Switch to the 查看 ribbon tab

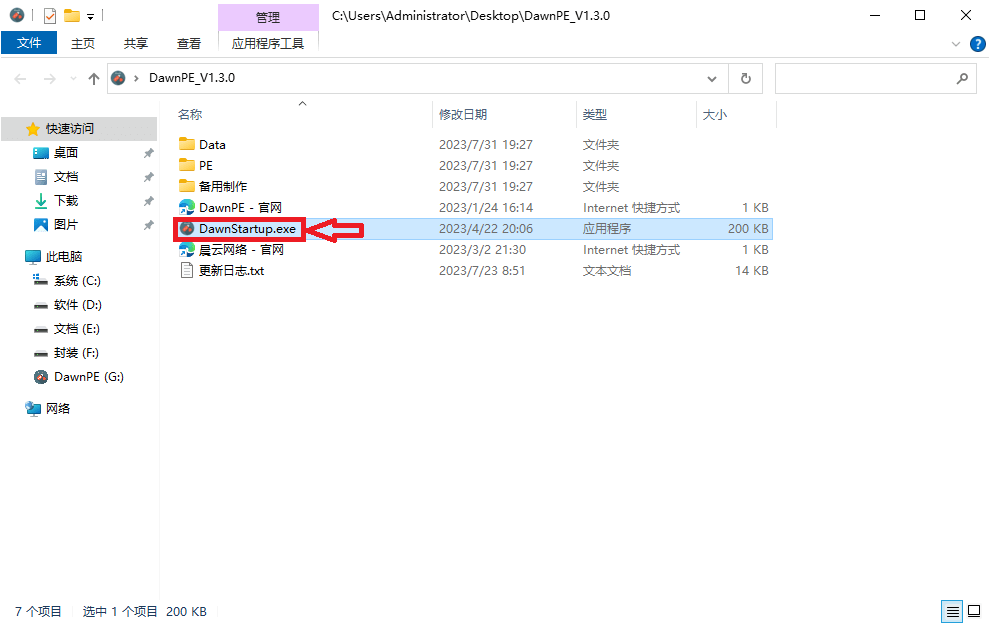point(189,43)
